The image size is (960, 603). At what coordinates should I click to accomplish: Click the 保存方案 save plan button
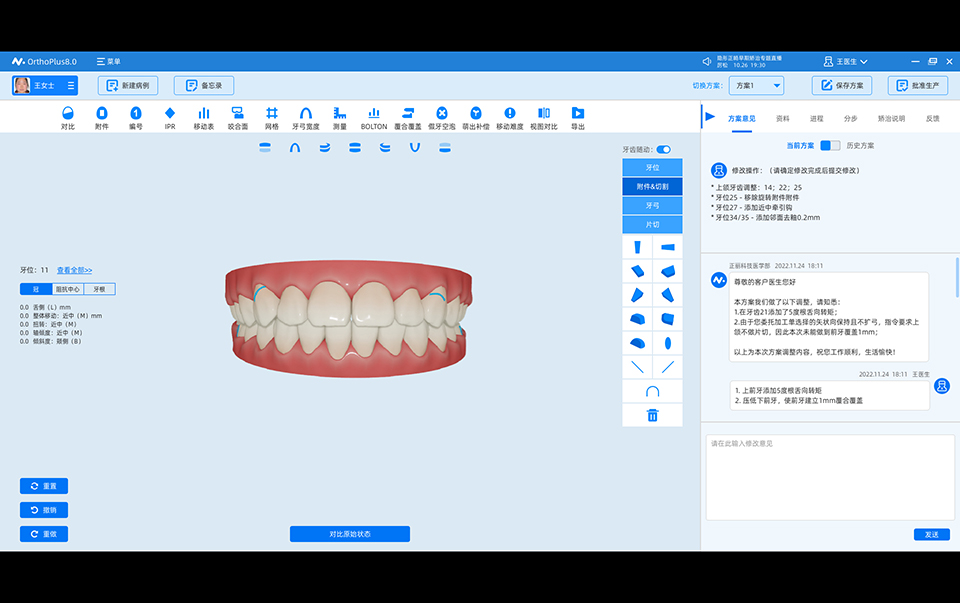click(x=843, y=86)
